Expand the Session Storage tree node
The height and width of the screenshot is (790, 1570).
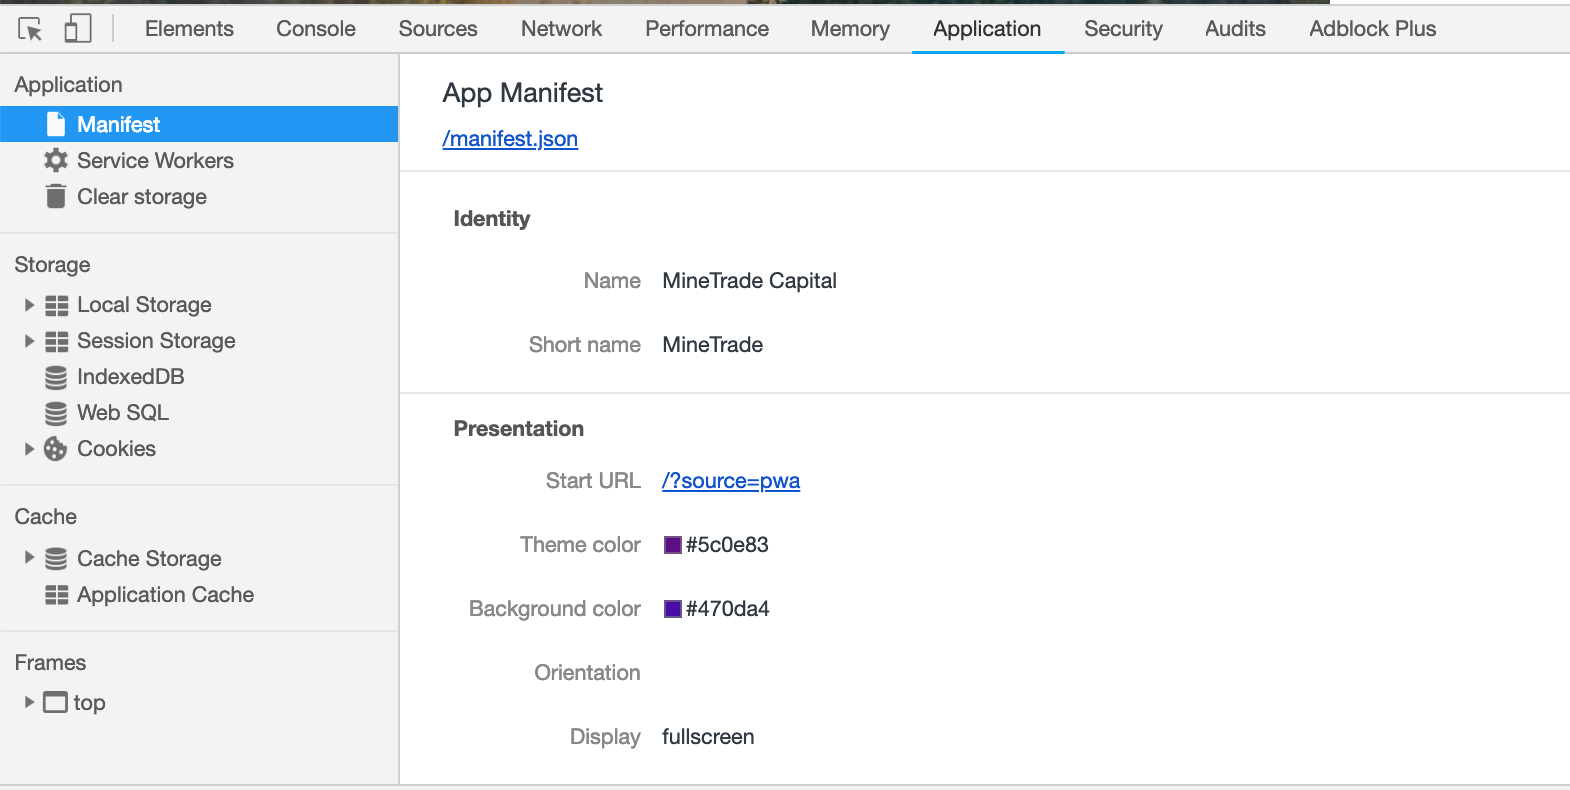(29, 341)
